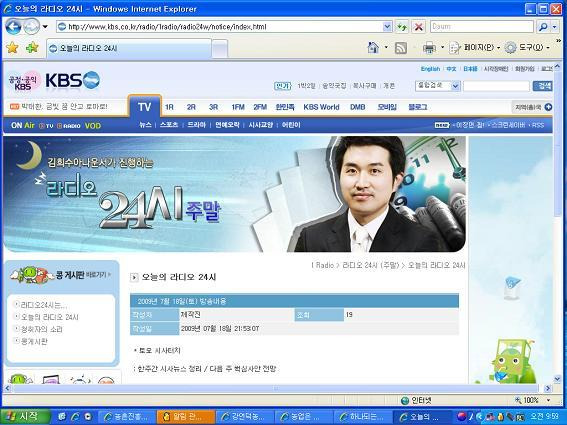Viewport: 567px width, 425px height.
Task: Open the 모바일 navigation tab
Action: click(x=387, y=107)
